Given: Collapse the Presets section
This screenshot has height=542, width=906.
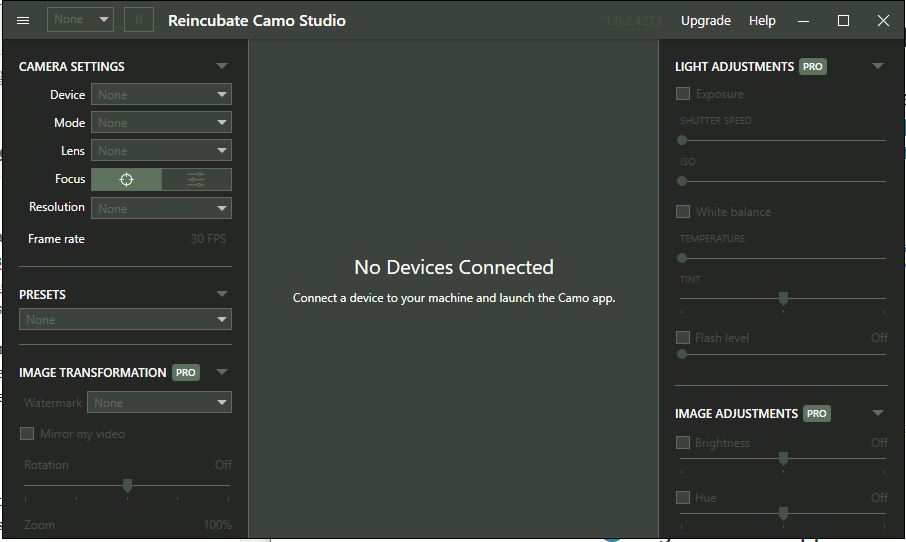Looking at the screenshot, I should tap(222, 294).
